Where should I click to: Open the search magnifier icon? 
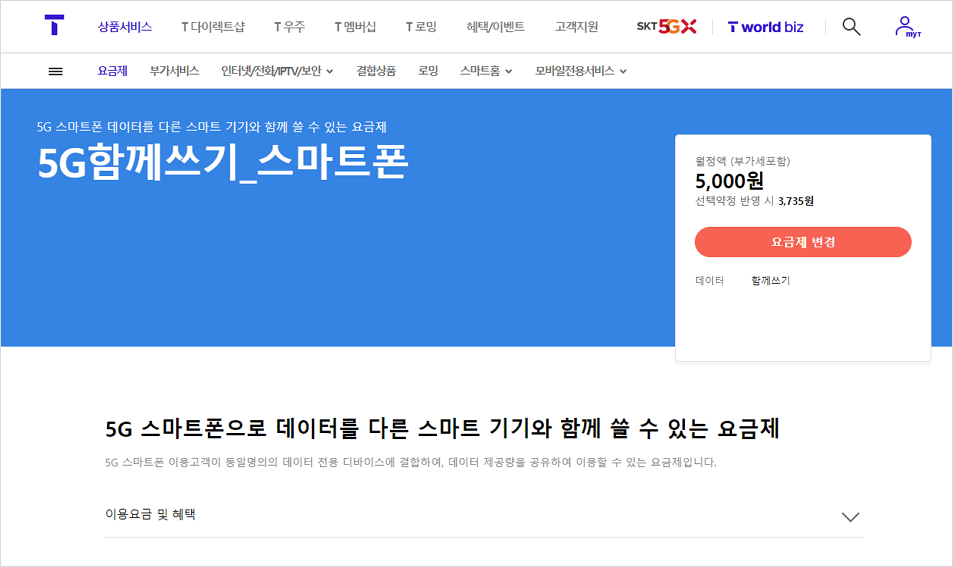[x=851, y=27]
